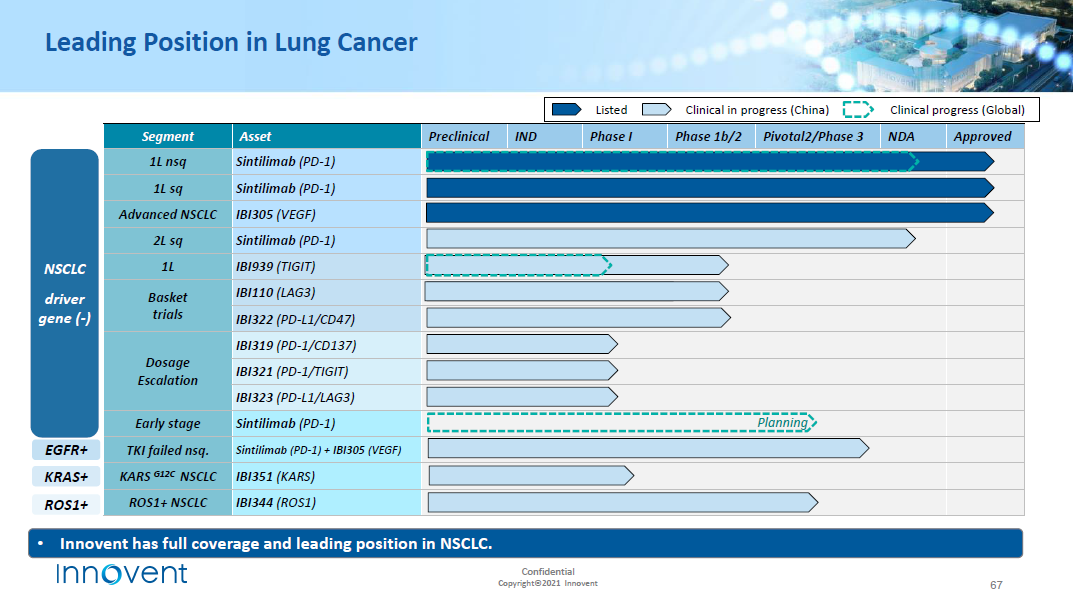Click the IBI344 (ROS1) progress arrow

[x=623, y=502]
